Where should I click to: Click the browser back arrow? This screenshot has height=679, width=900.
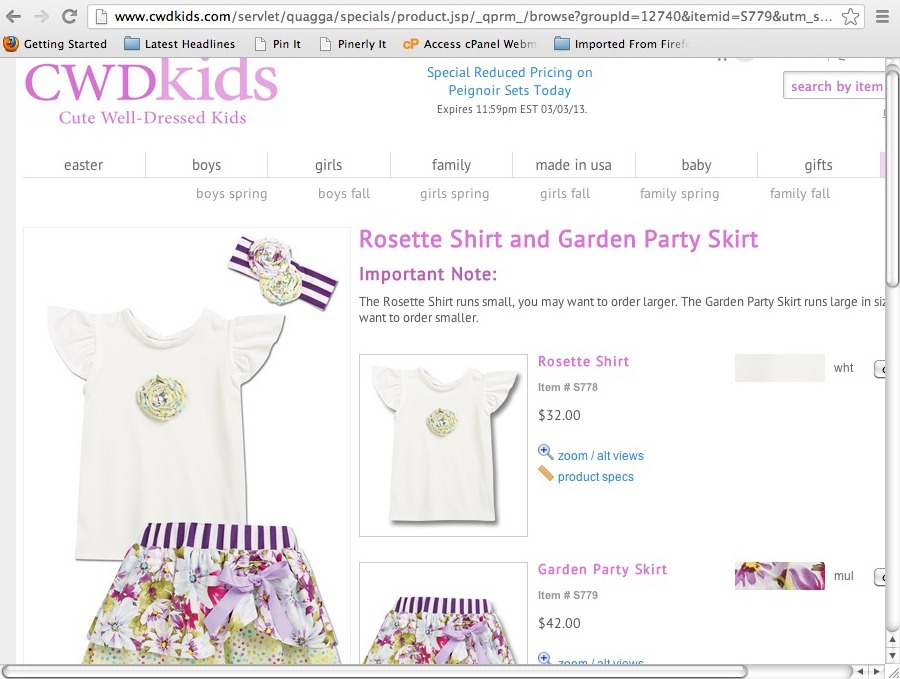[x=13, y=16]
